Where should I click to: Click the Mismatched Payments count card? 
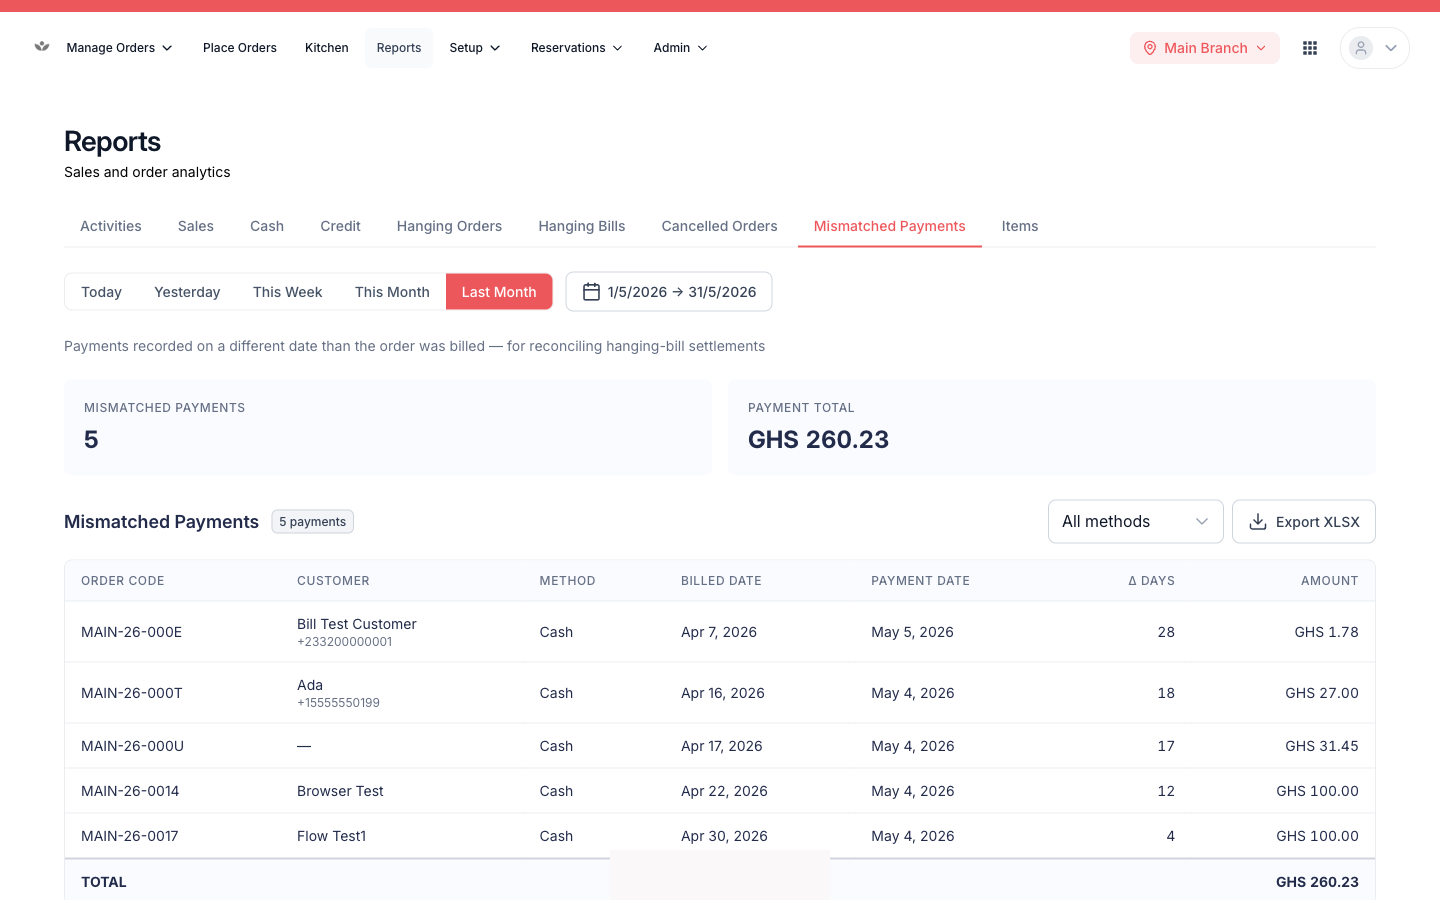coord(388,428)
